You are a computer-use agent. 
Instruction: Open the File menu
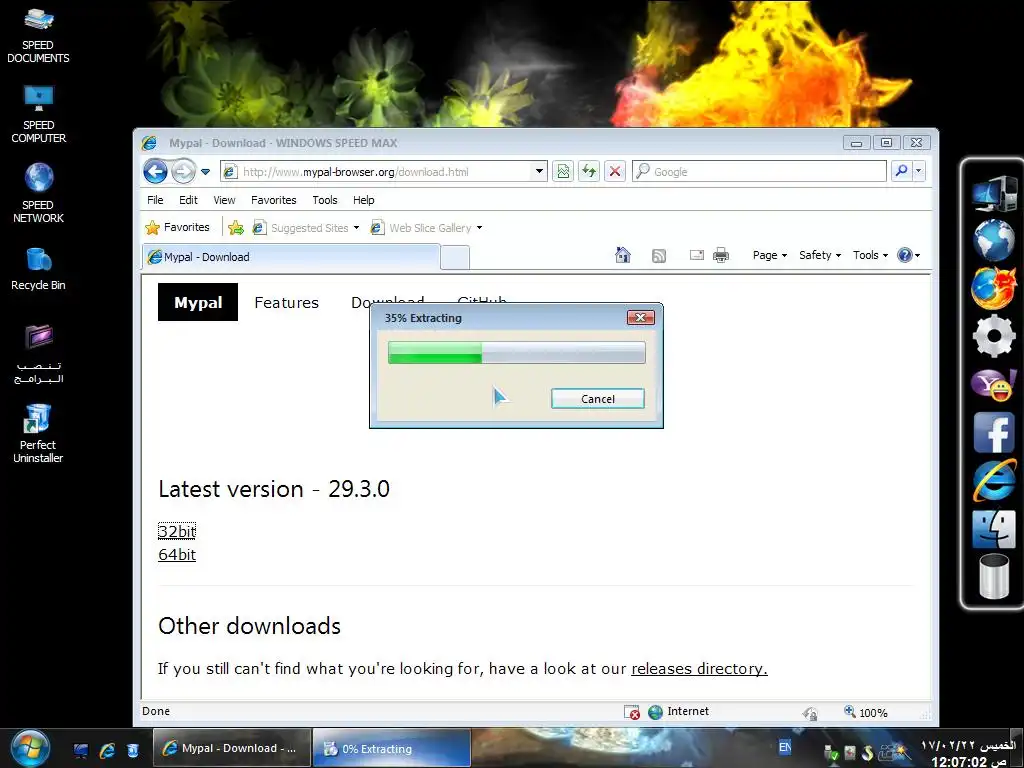pyautogui.click(x=155, y=200)
